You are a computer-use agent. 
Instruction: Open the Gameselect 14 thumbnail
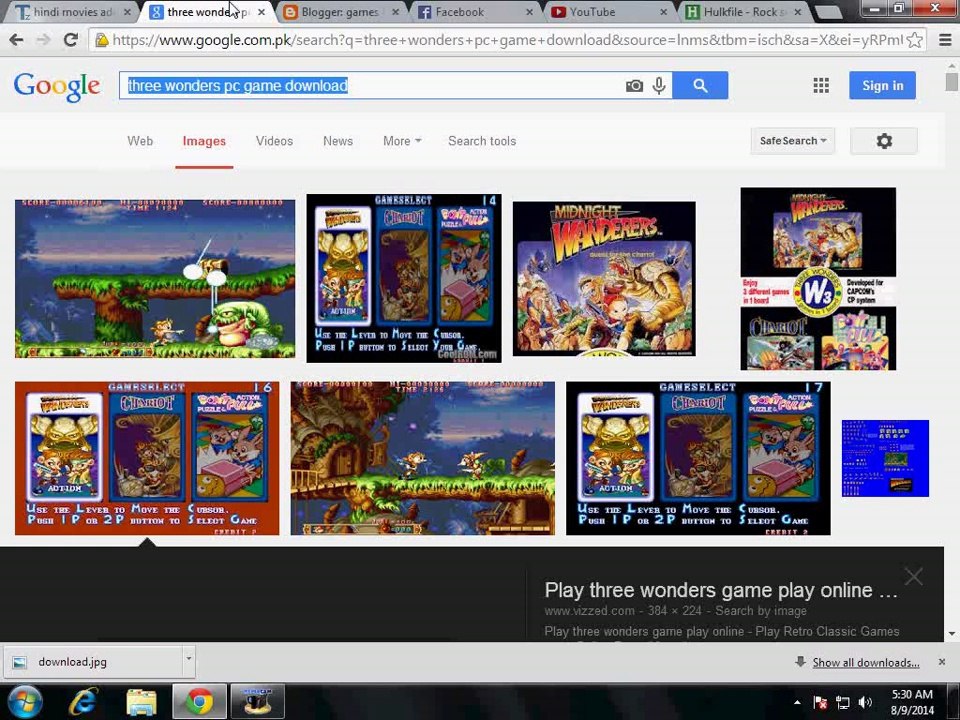tap(403, 279)
